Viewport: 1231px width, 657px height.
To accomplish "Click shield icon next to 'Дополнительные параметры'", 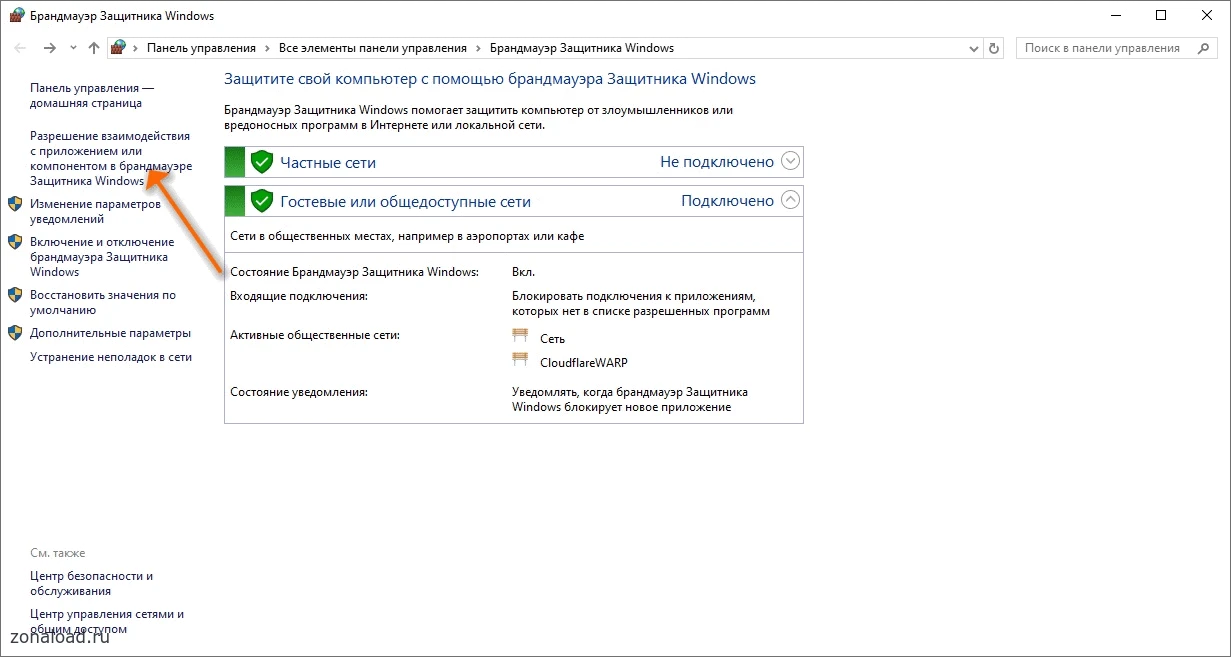I will tap(15, 333).
